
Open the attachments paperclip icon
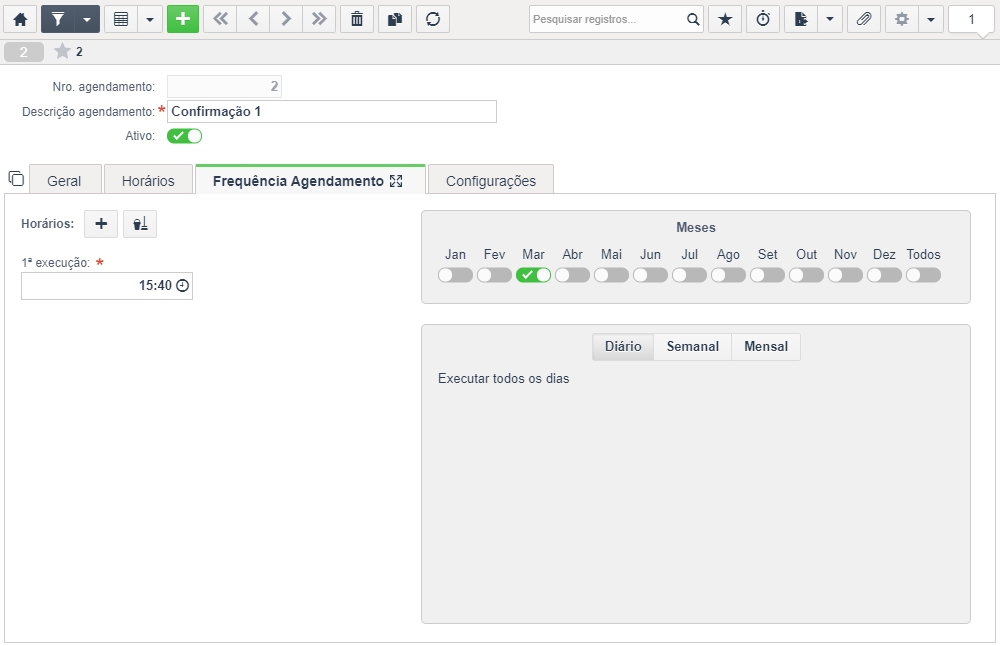coord(864,19)
